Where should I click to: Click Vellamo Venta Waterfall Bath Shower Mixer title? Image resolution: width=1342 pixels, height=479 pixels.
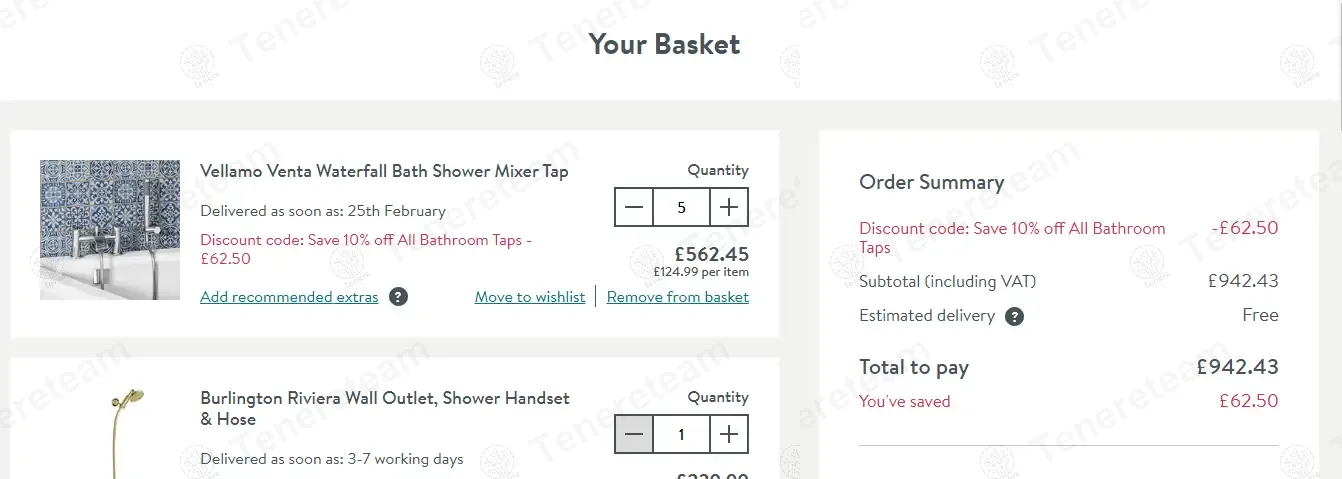coord(384,171)
